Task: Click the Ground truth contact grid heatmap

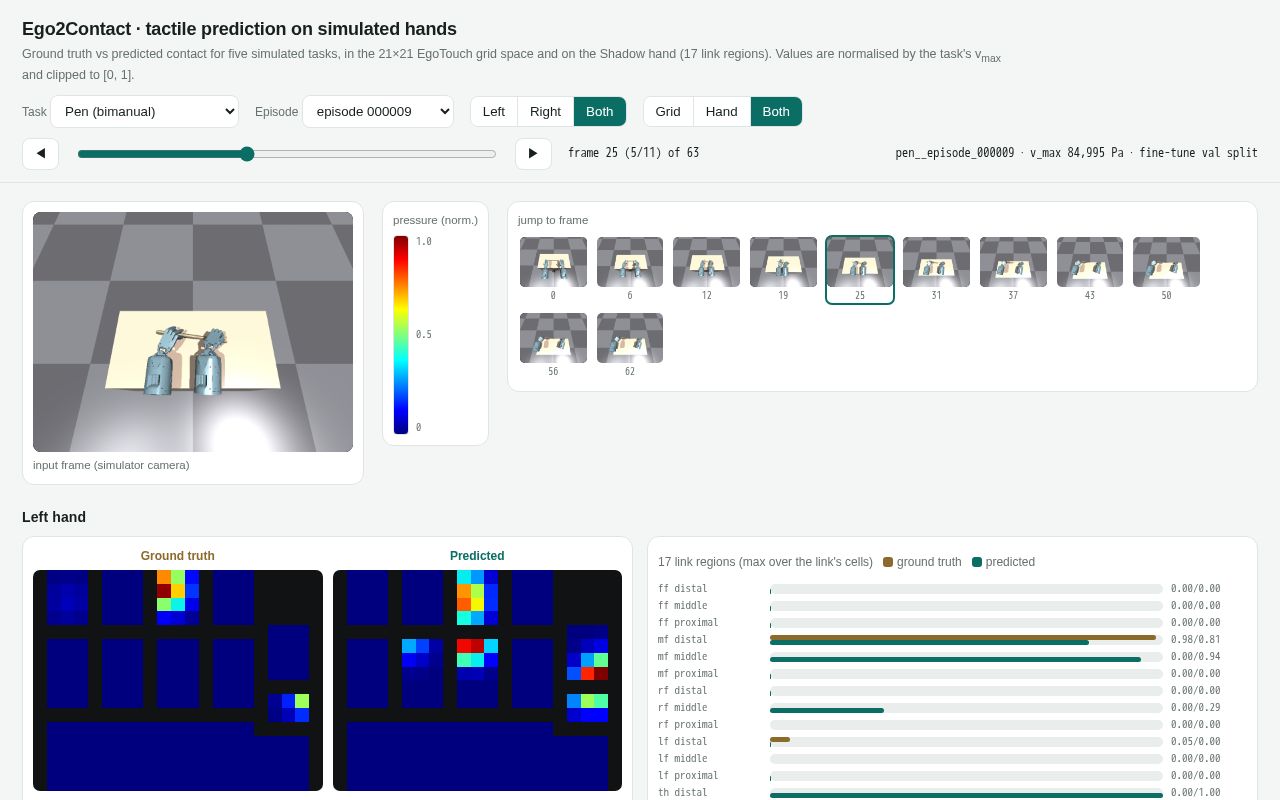Action: [x=178, y=680]
